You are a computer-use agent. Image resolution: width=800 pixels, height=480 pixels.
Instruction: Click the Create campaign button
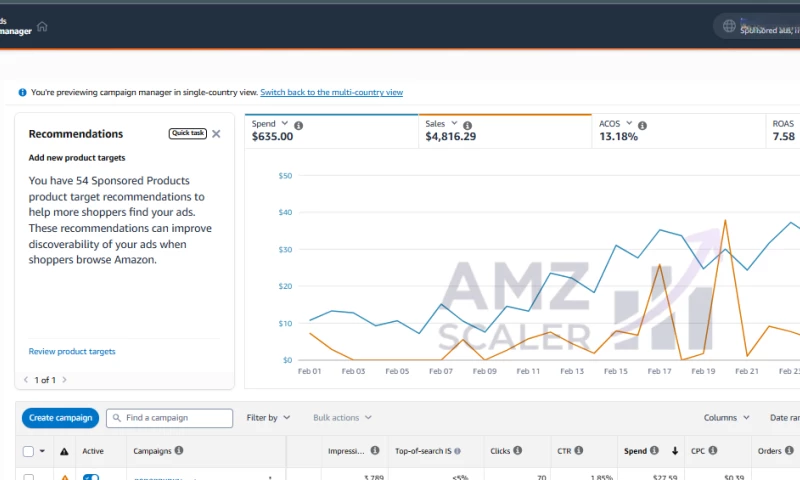(60, 418)
